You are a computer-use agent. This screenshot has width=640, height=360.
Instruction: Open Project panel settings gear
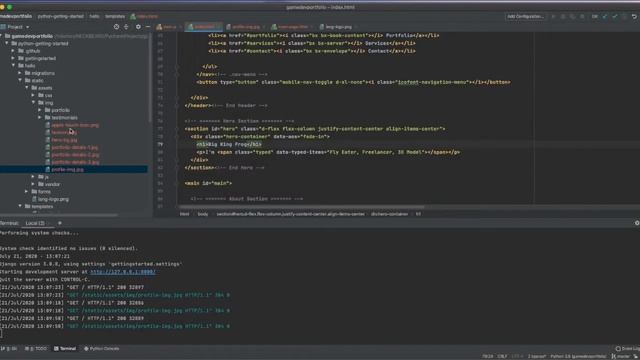138,27
